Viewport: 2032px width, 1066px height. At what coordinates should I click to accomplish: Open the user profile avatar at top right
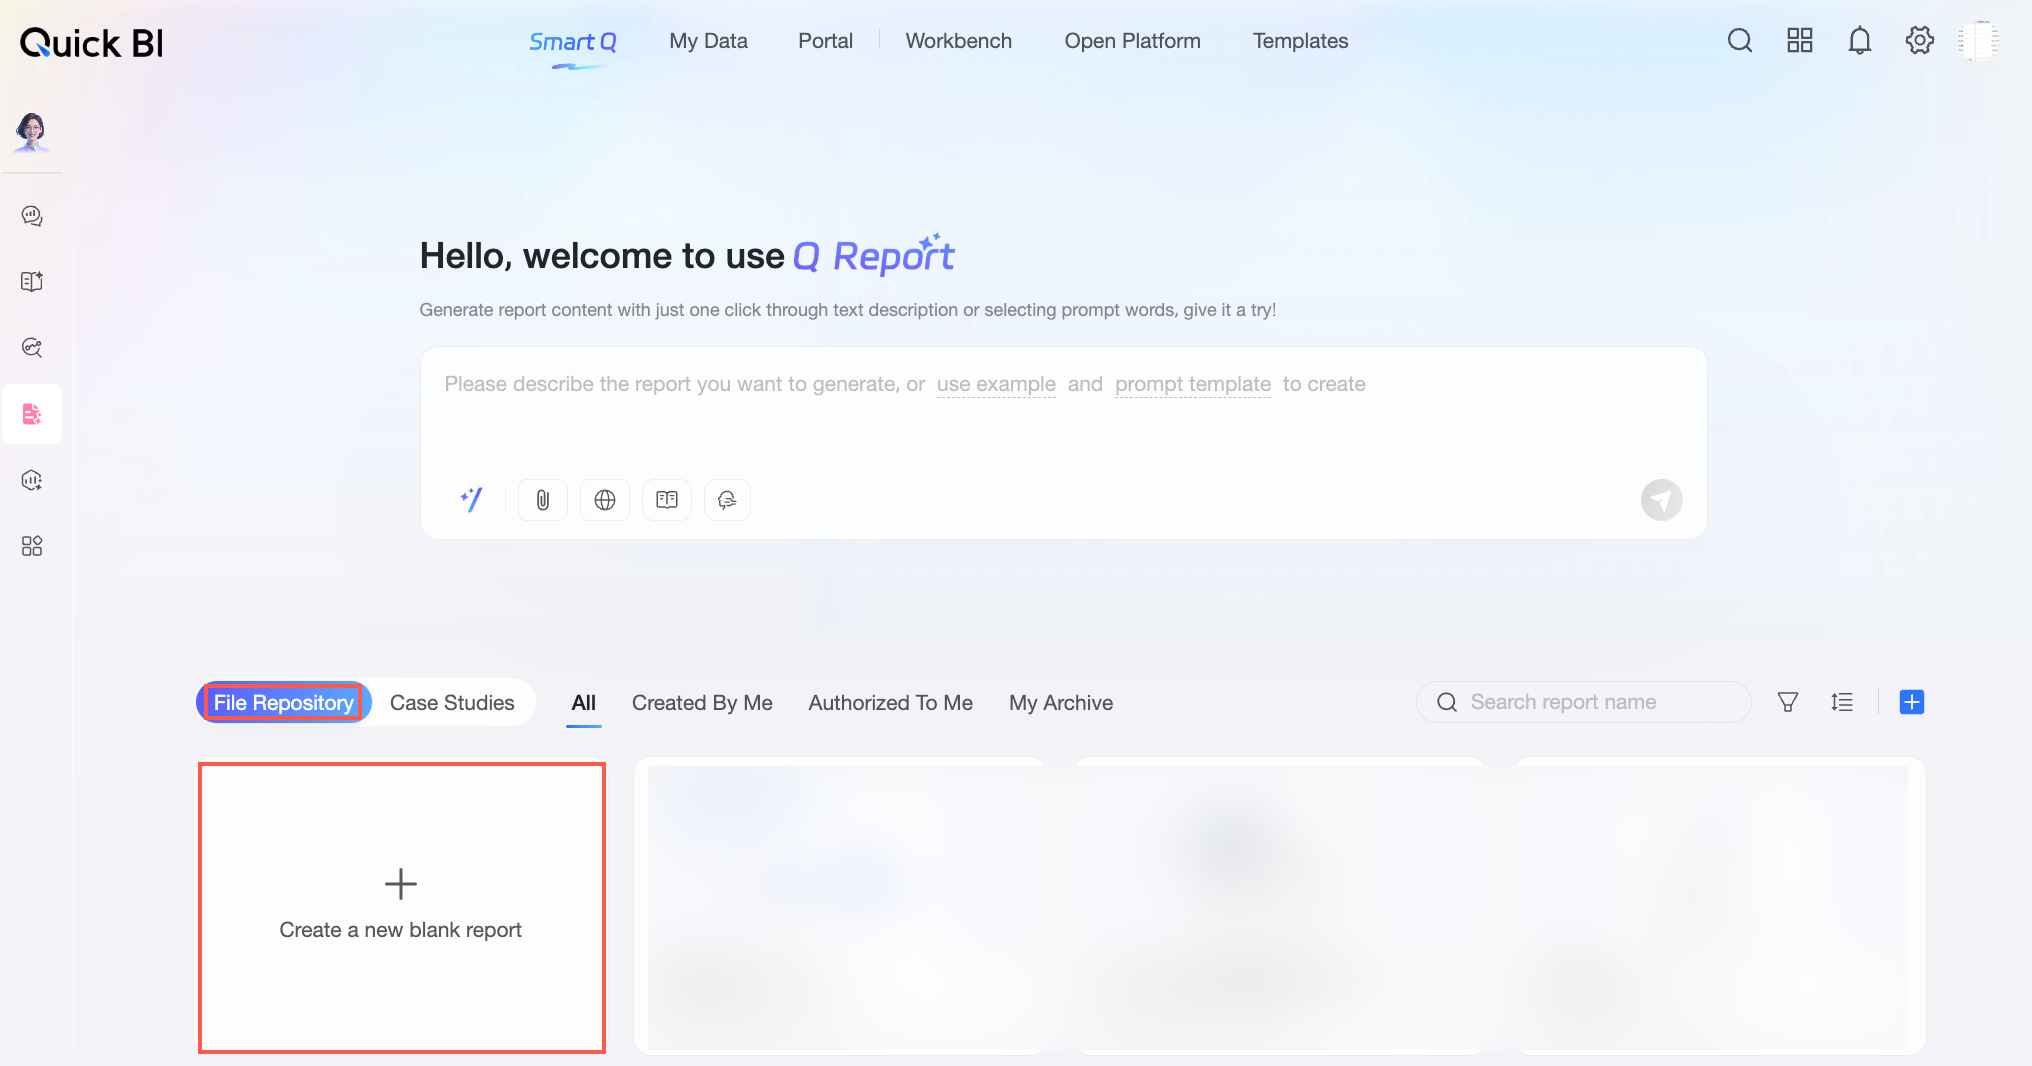(x=1979, y=41)
